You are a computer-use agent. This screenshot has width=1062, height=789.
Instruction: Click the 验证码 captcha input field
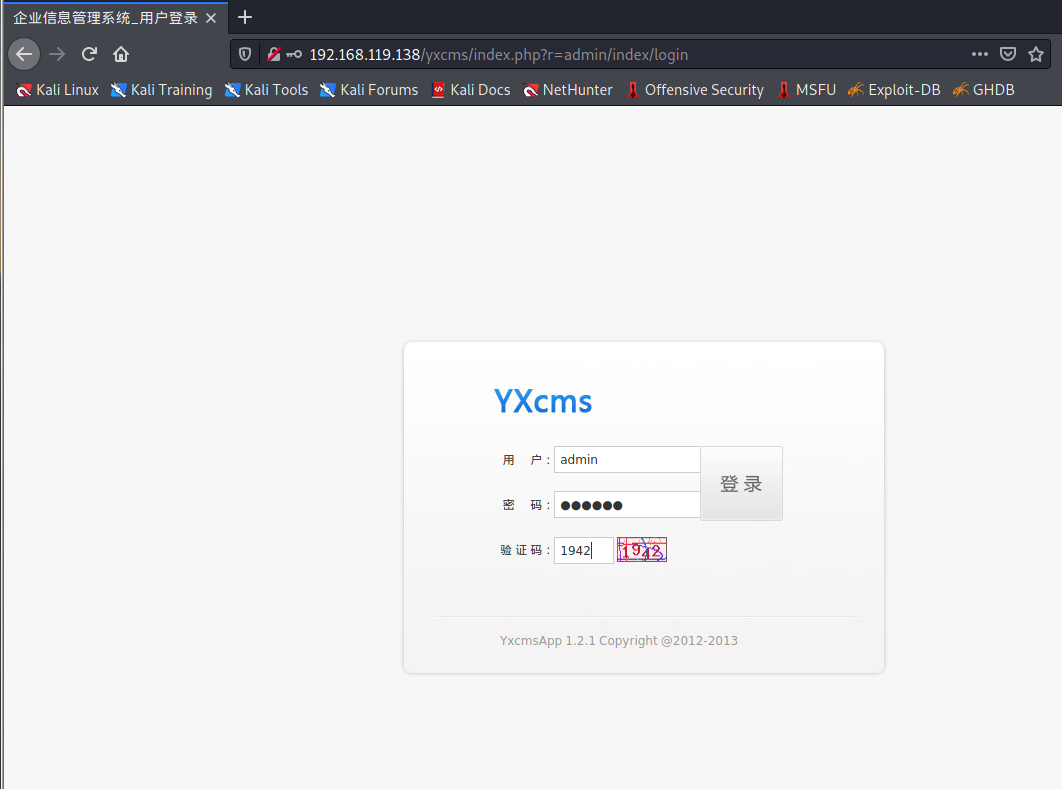[x=584, y=550]
